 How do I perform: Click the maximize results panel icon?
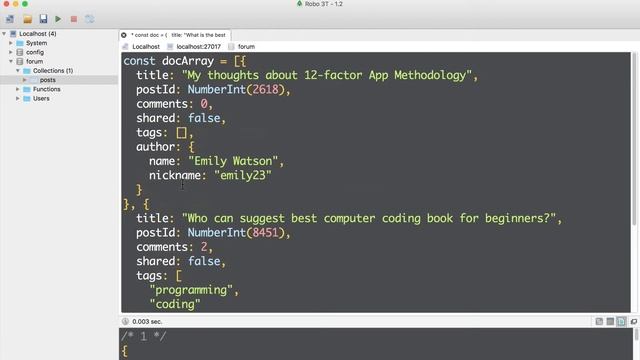click(x=633, y=322)
